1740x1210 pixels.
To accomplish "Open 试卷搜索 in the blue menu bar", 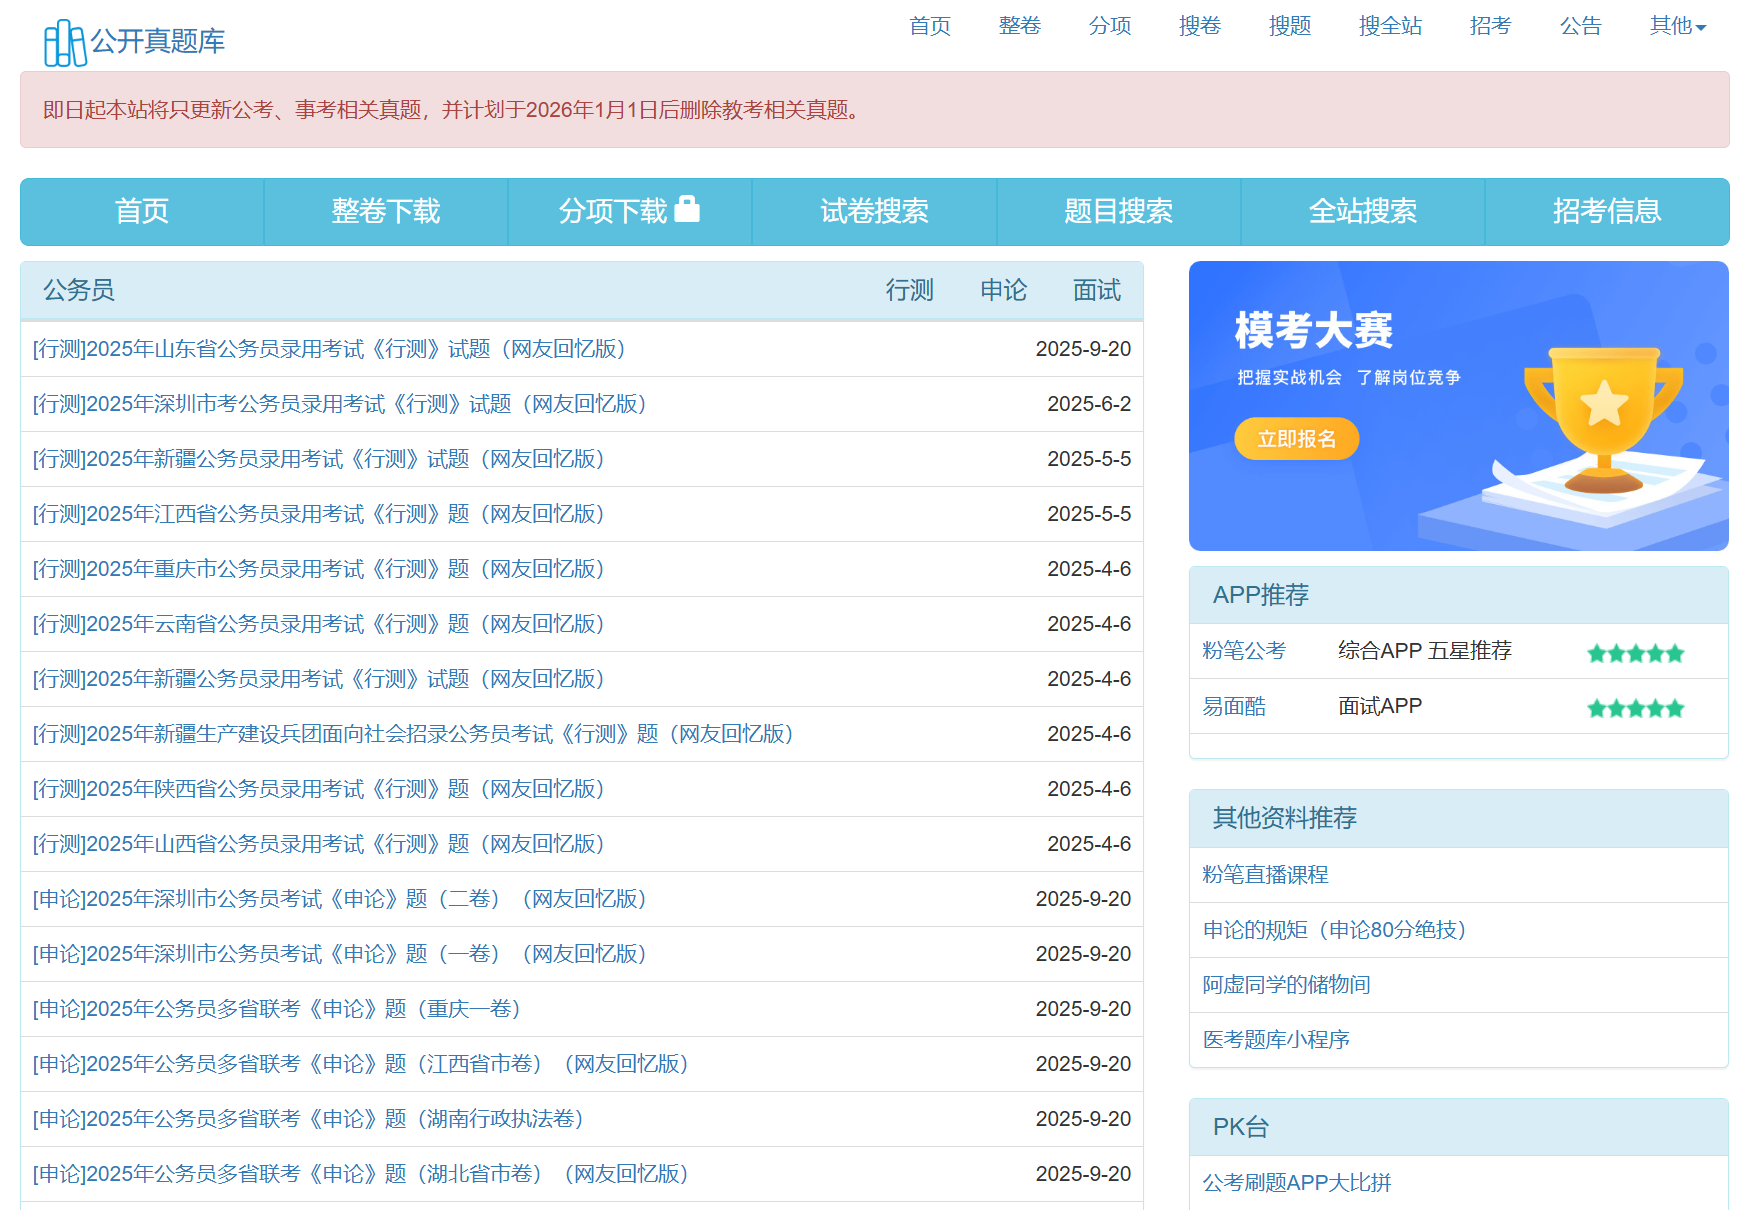I will [874, 211].
